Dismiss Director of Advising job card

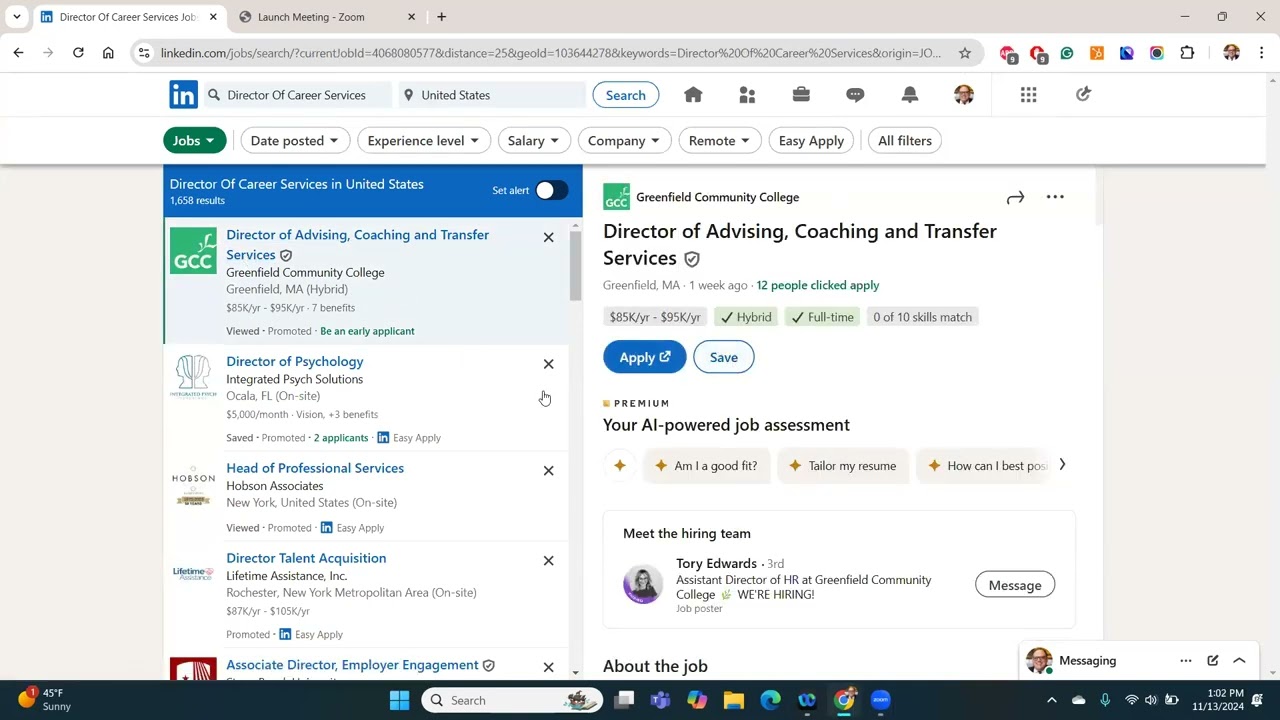pyautogui.click(x=548, y=237)
